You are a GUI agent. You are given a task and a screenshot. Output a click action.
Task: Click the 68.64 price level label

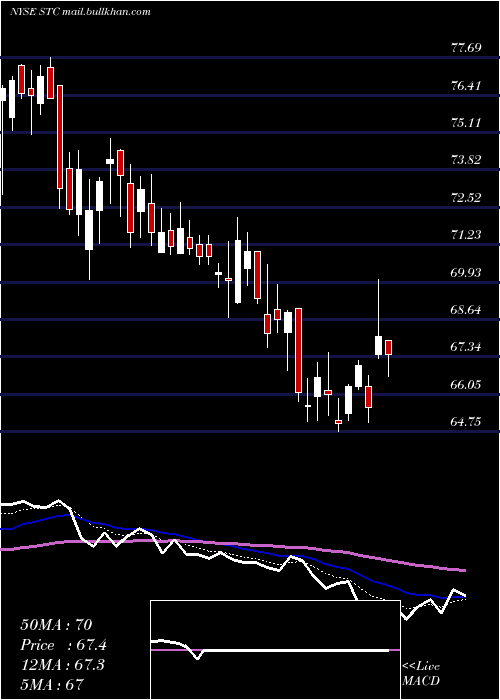pyautogui.click(x=466, y=309)
